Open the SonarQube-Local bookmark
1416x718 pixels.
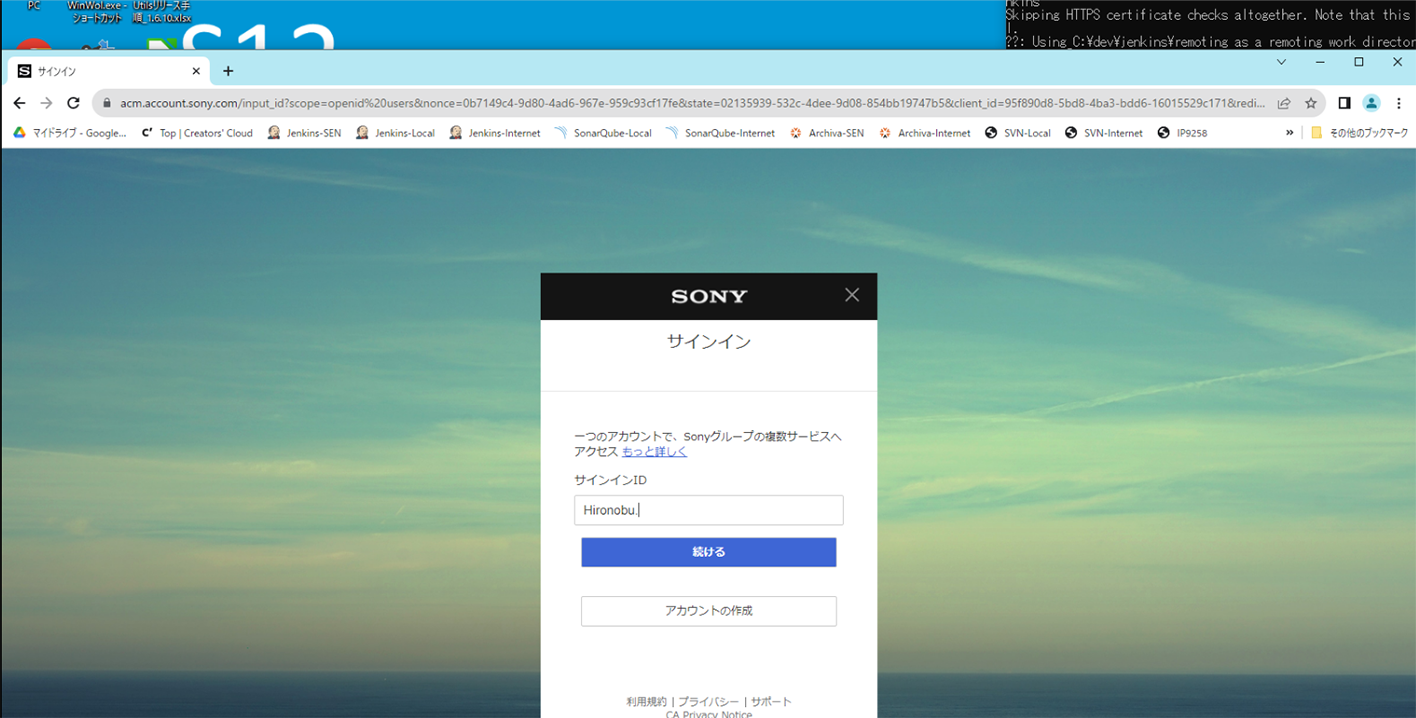click(603, 133)
